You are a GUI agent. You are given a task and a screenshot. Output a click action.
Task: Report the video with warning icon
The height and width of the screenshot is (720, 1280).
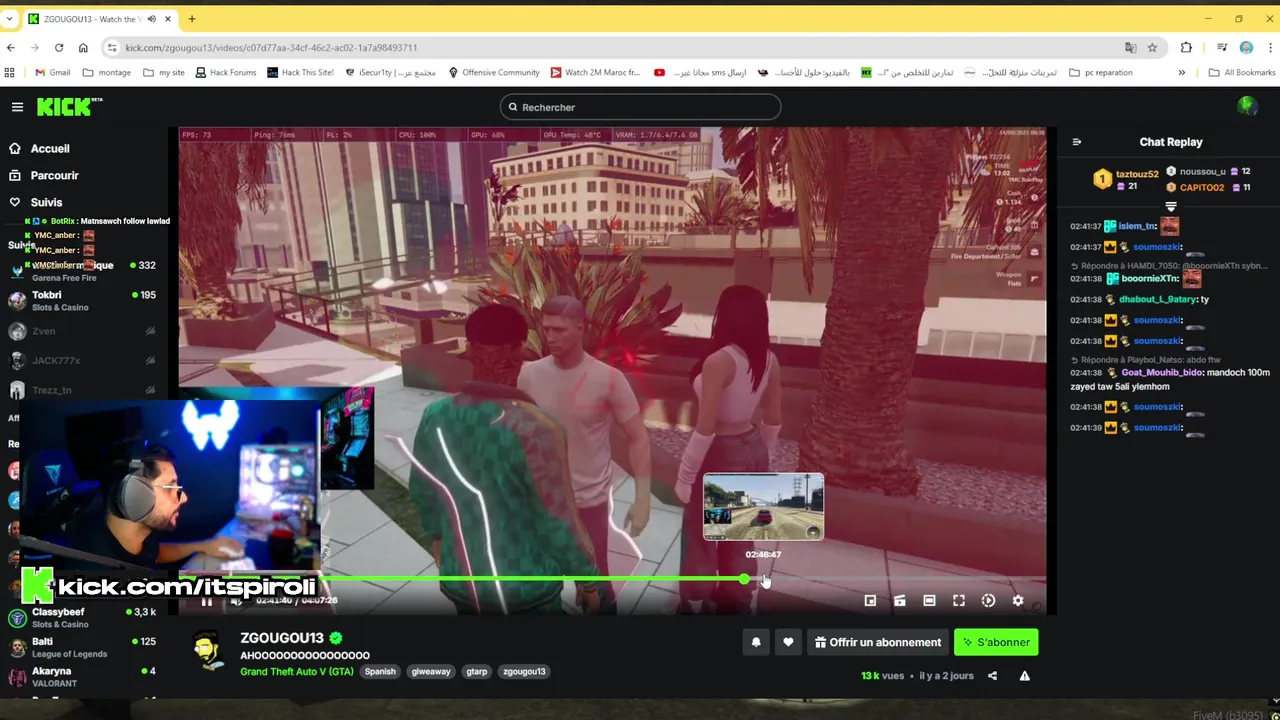coord(1025,676)
